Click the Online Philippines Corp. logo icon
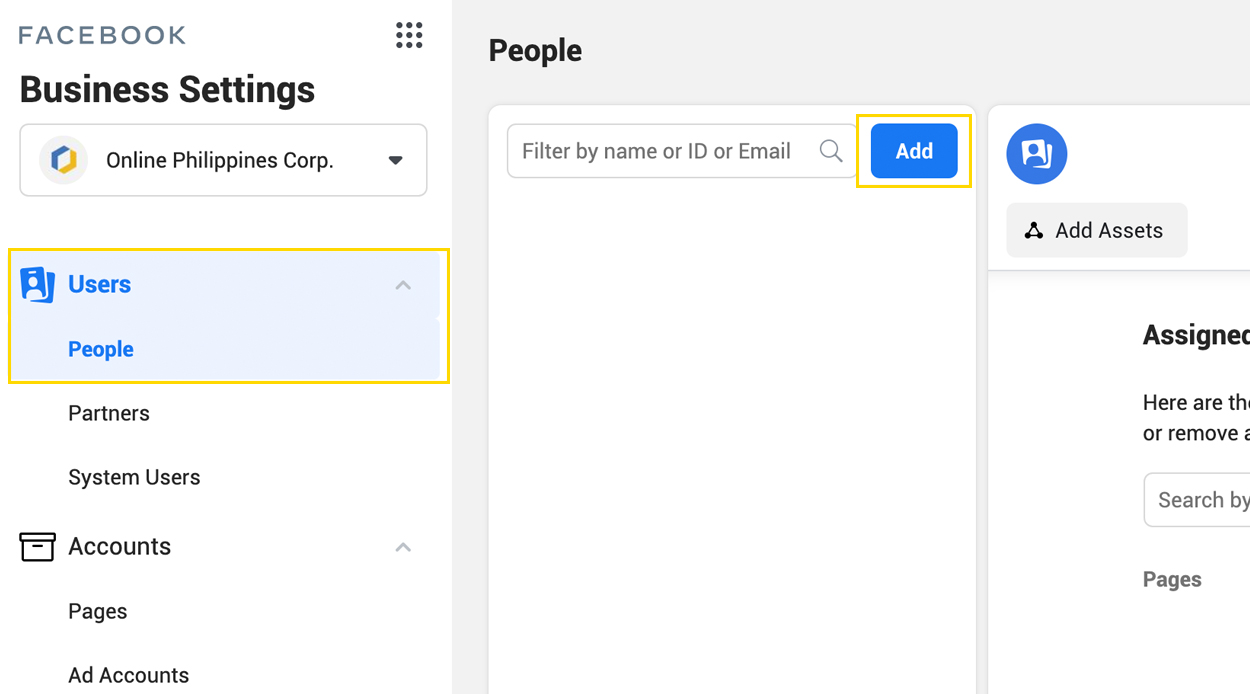The height and width of the screenshot is (694, 1250). coord(63,160)
